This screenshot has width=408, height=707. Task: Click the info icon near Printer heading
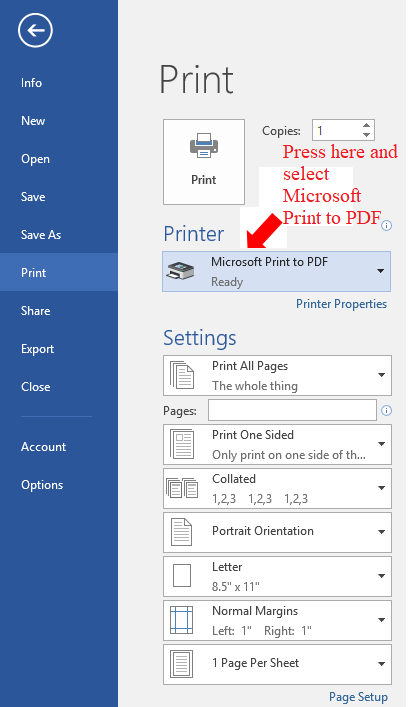coord(386,225)
